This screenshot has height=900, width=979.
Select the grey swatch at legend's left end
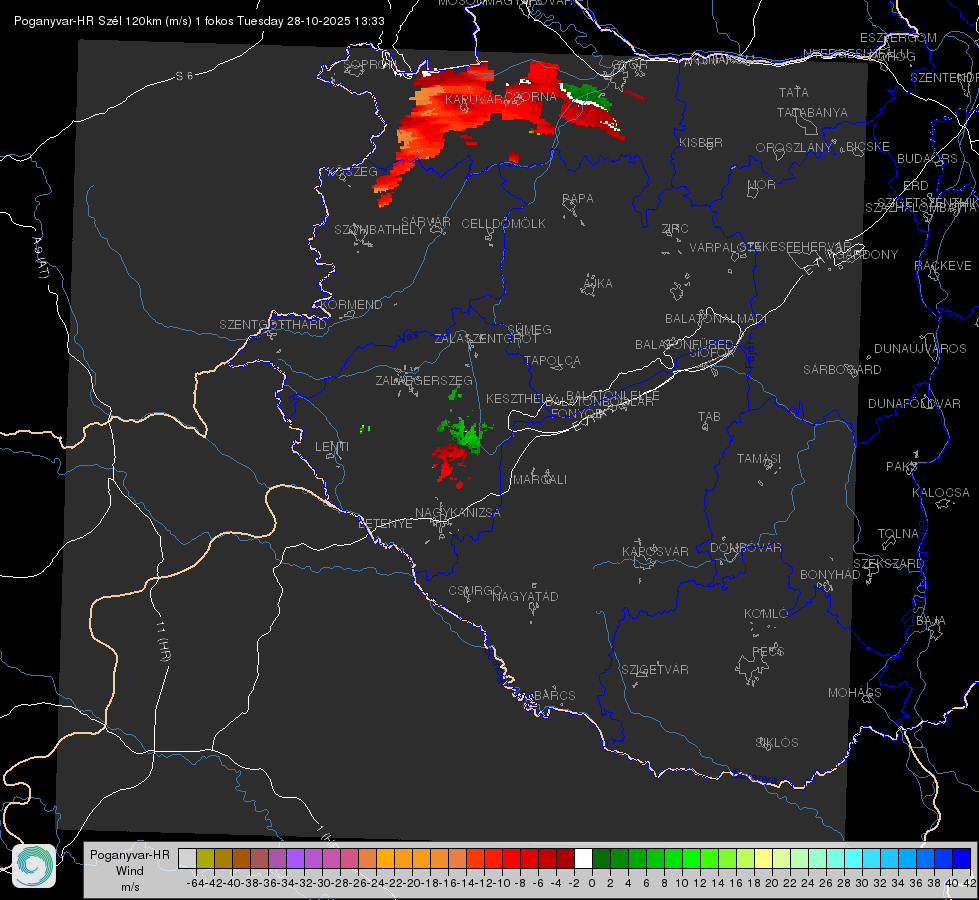coord(187,858)
